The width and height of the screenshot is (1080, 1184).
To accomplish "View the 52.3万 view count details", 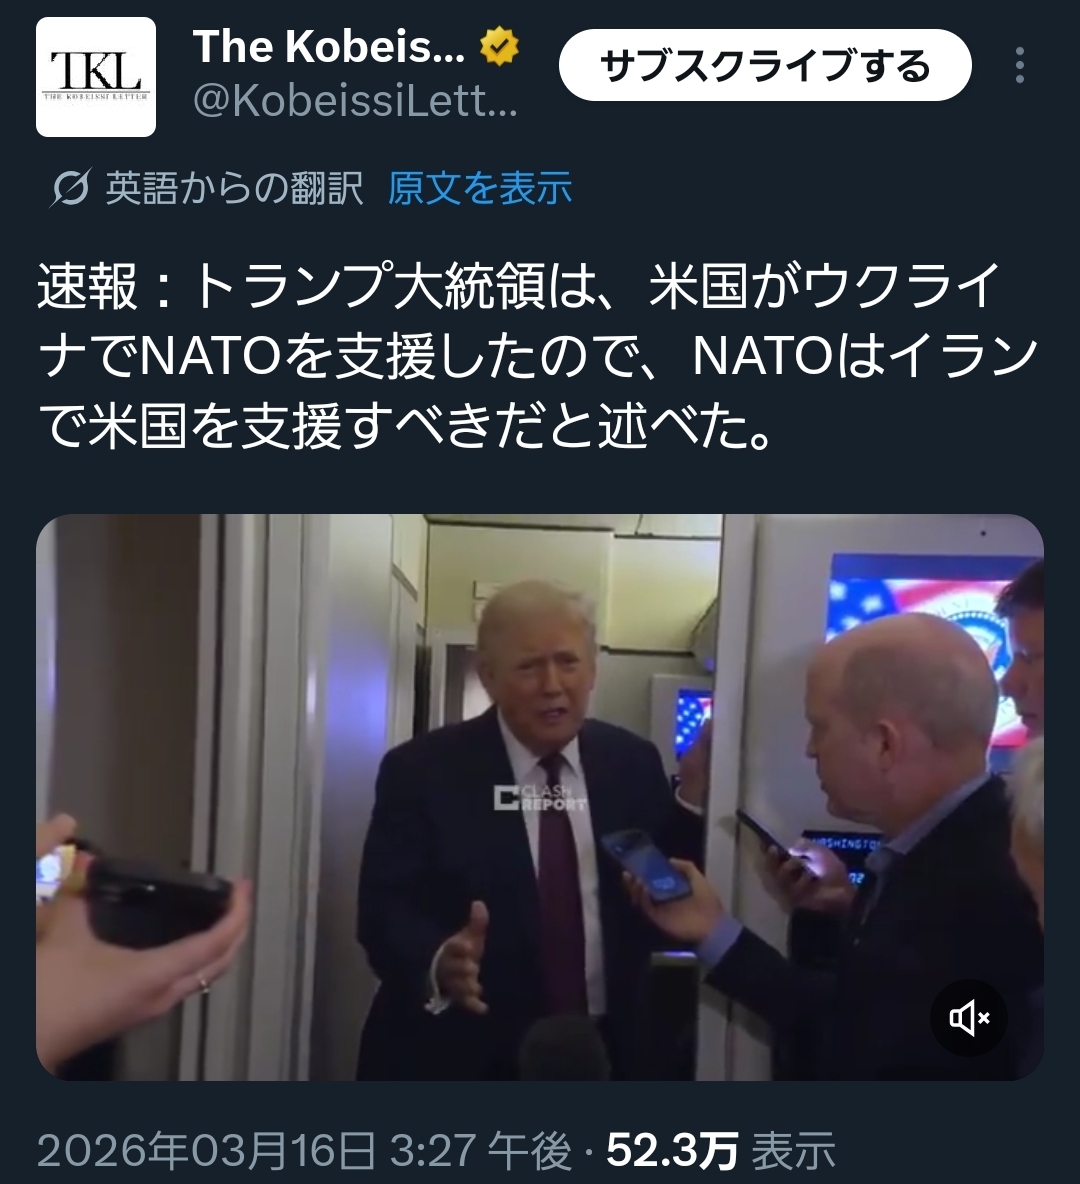I will click(x=672, y=1151).
